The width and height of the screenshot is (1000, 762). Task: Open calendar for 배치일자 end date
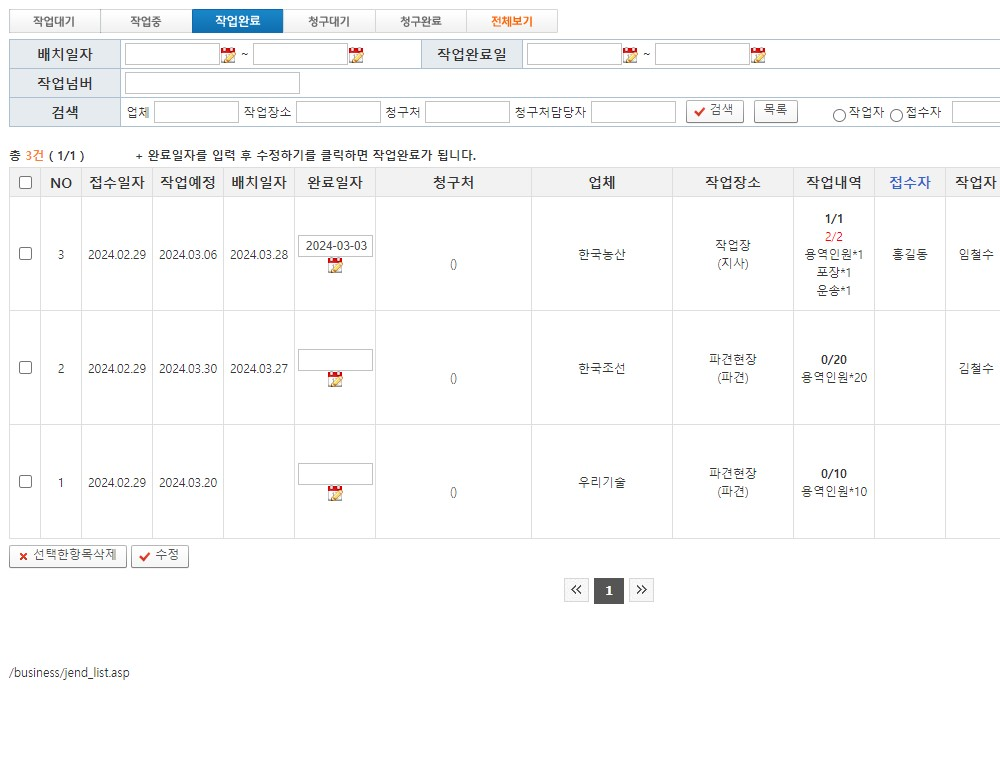[x=356, y=55]
